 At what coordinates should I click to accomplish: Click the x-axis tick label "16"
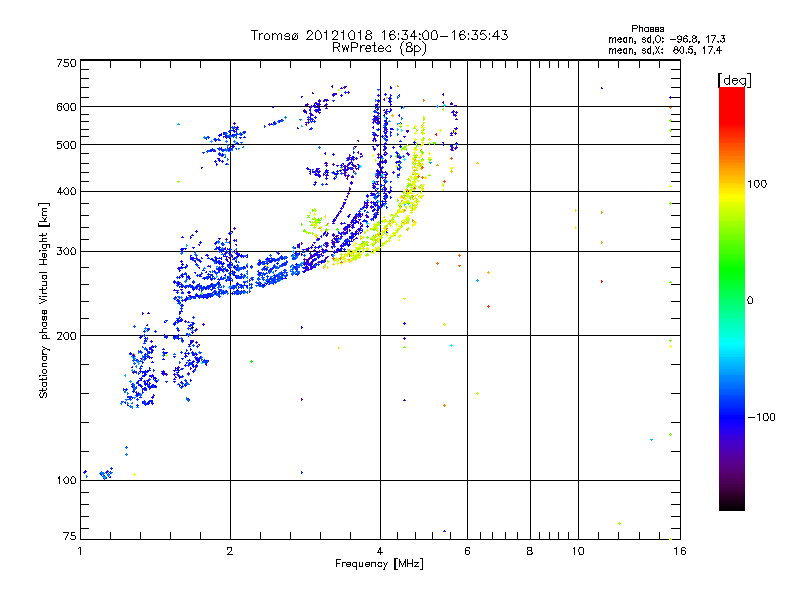click(x=680, y=551)
